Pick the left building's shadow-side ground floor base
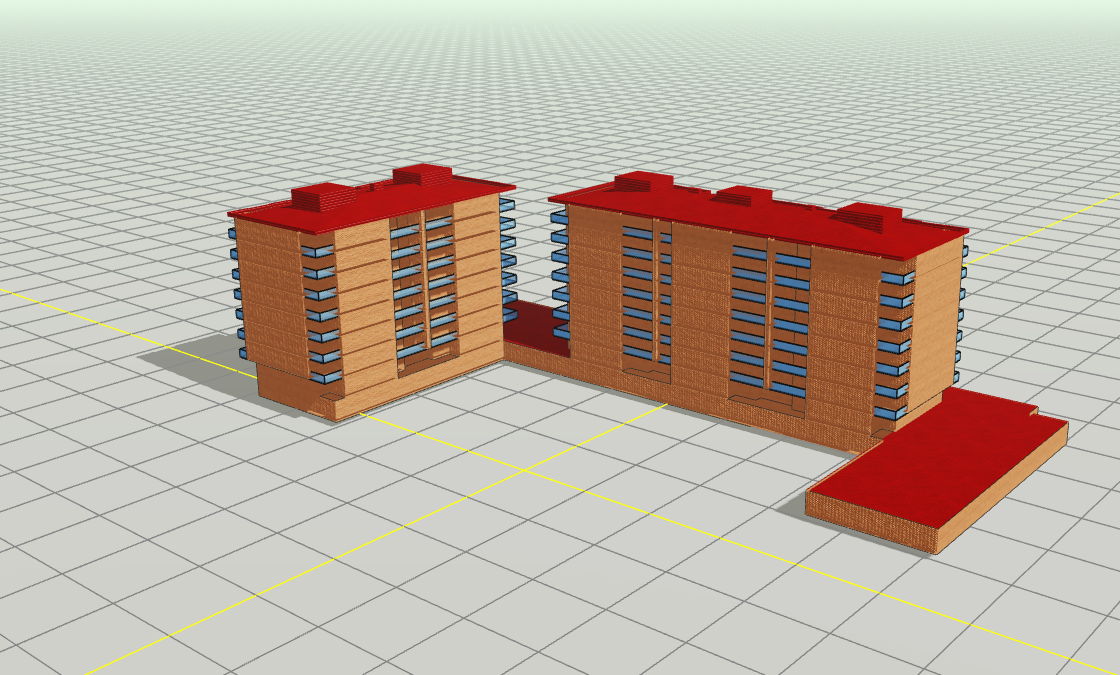 tap(296, 391)
